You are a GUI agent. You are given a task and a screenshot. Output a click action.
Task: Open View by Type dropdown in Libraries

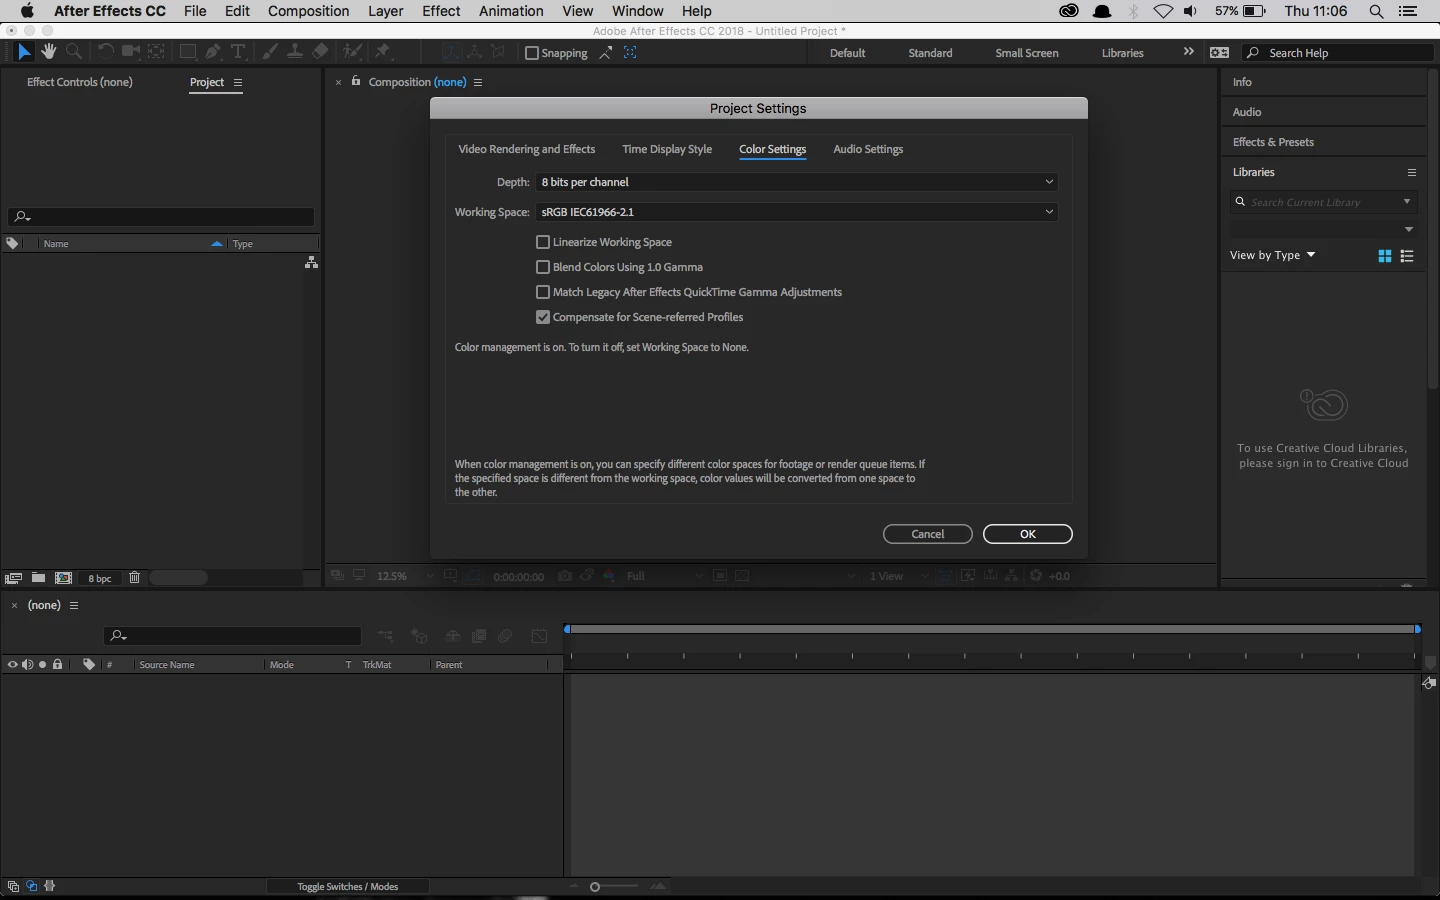pos(1272,255)
